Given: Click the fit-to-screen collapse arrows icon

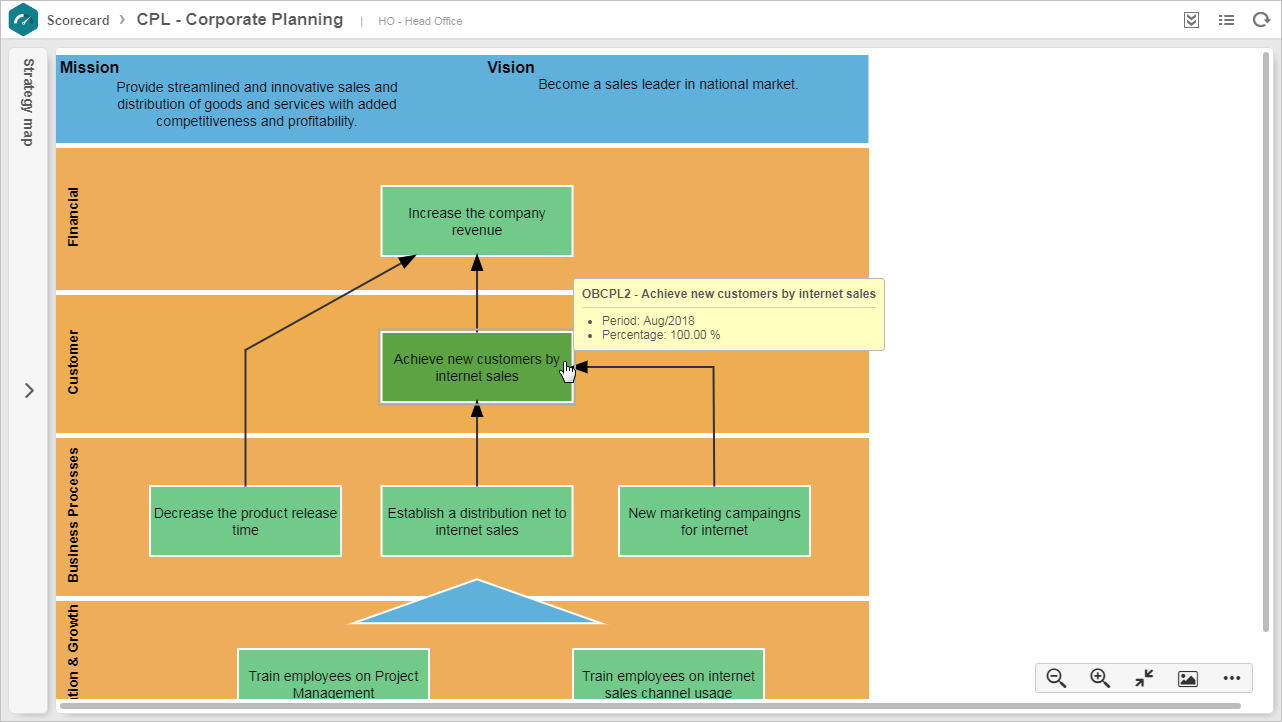Looking at the screenshot, I should tap(1144, 678).
